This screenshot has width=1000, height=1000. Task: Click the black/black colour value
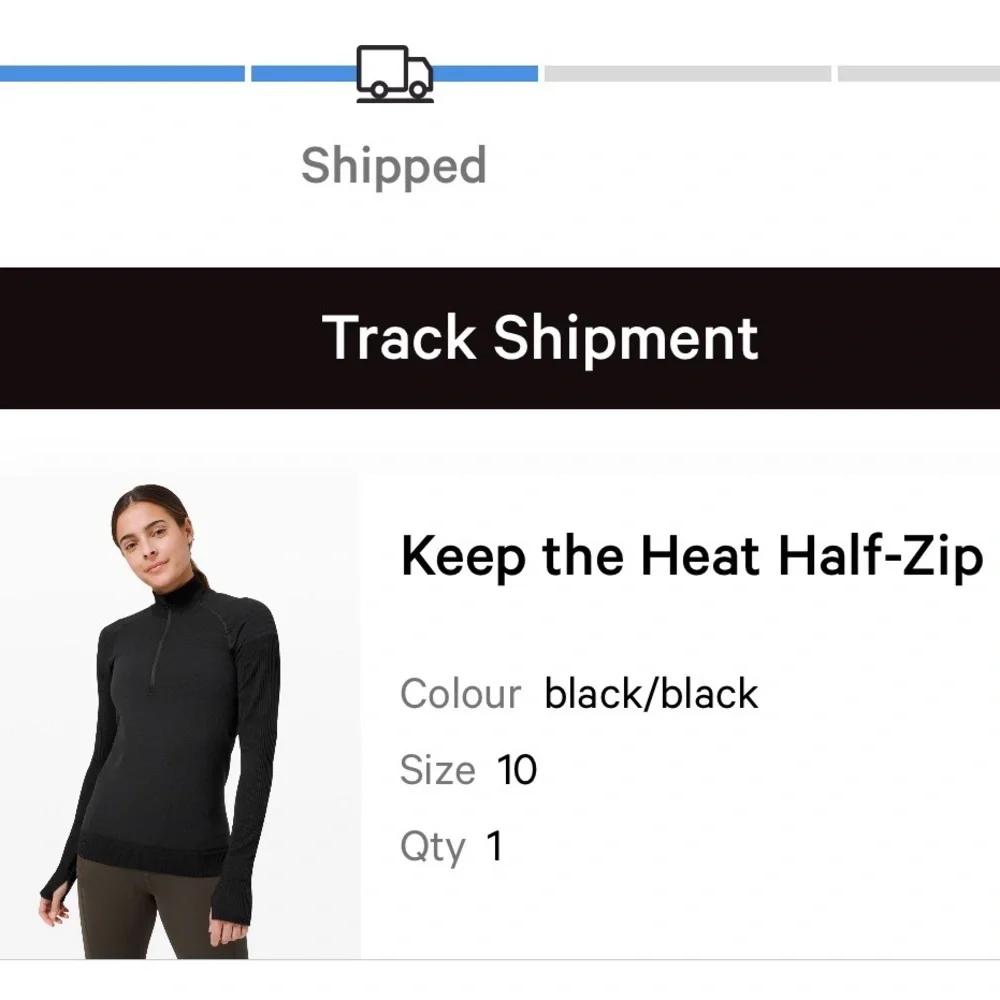tap(651, 693)
